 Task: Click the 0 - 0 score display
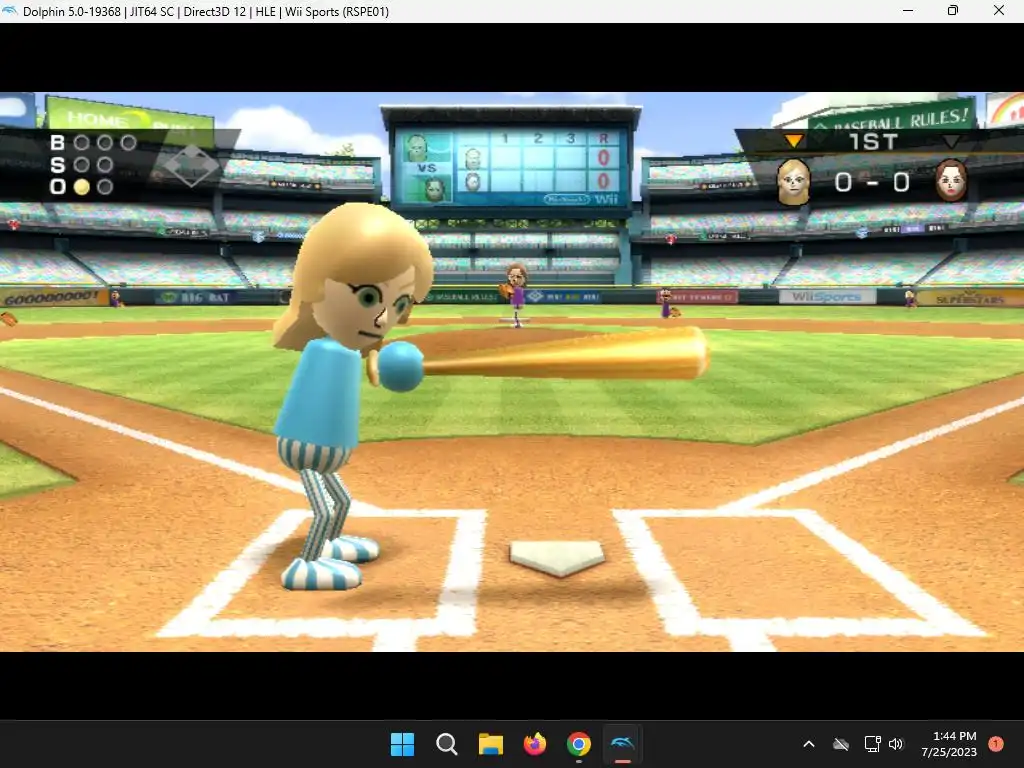pyautogui.click(x=872, y=182)
